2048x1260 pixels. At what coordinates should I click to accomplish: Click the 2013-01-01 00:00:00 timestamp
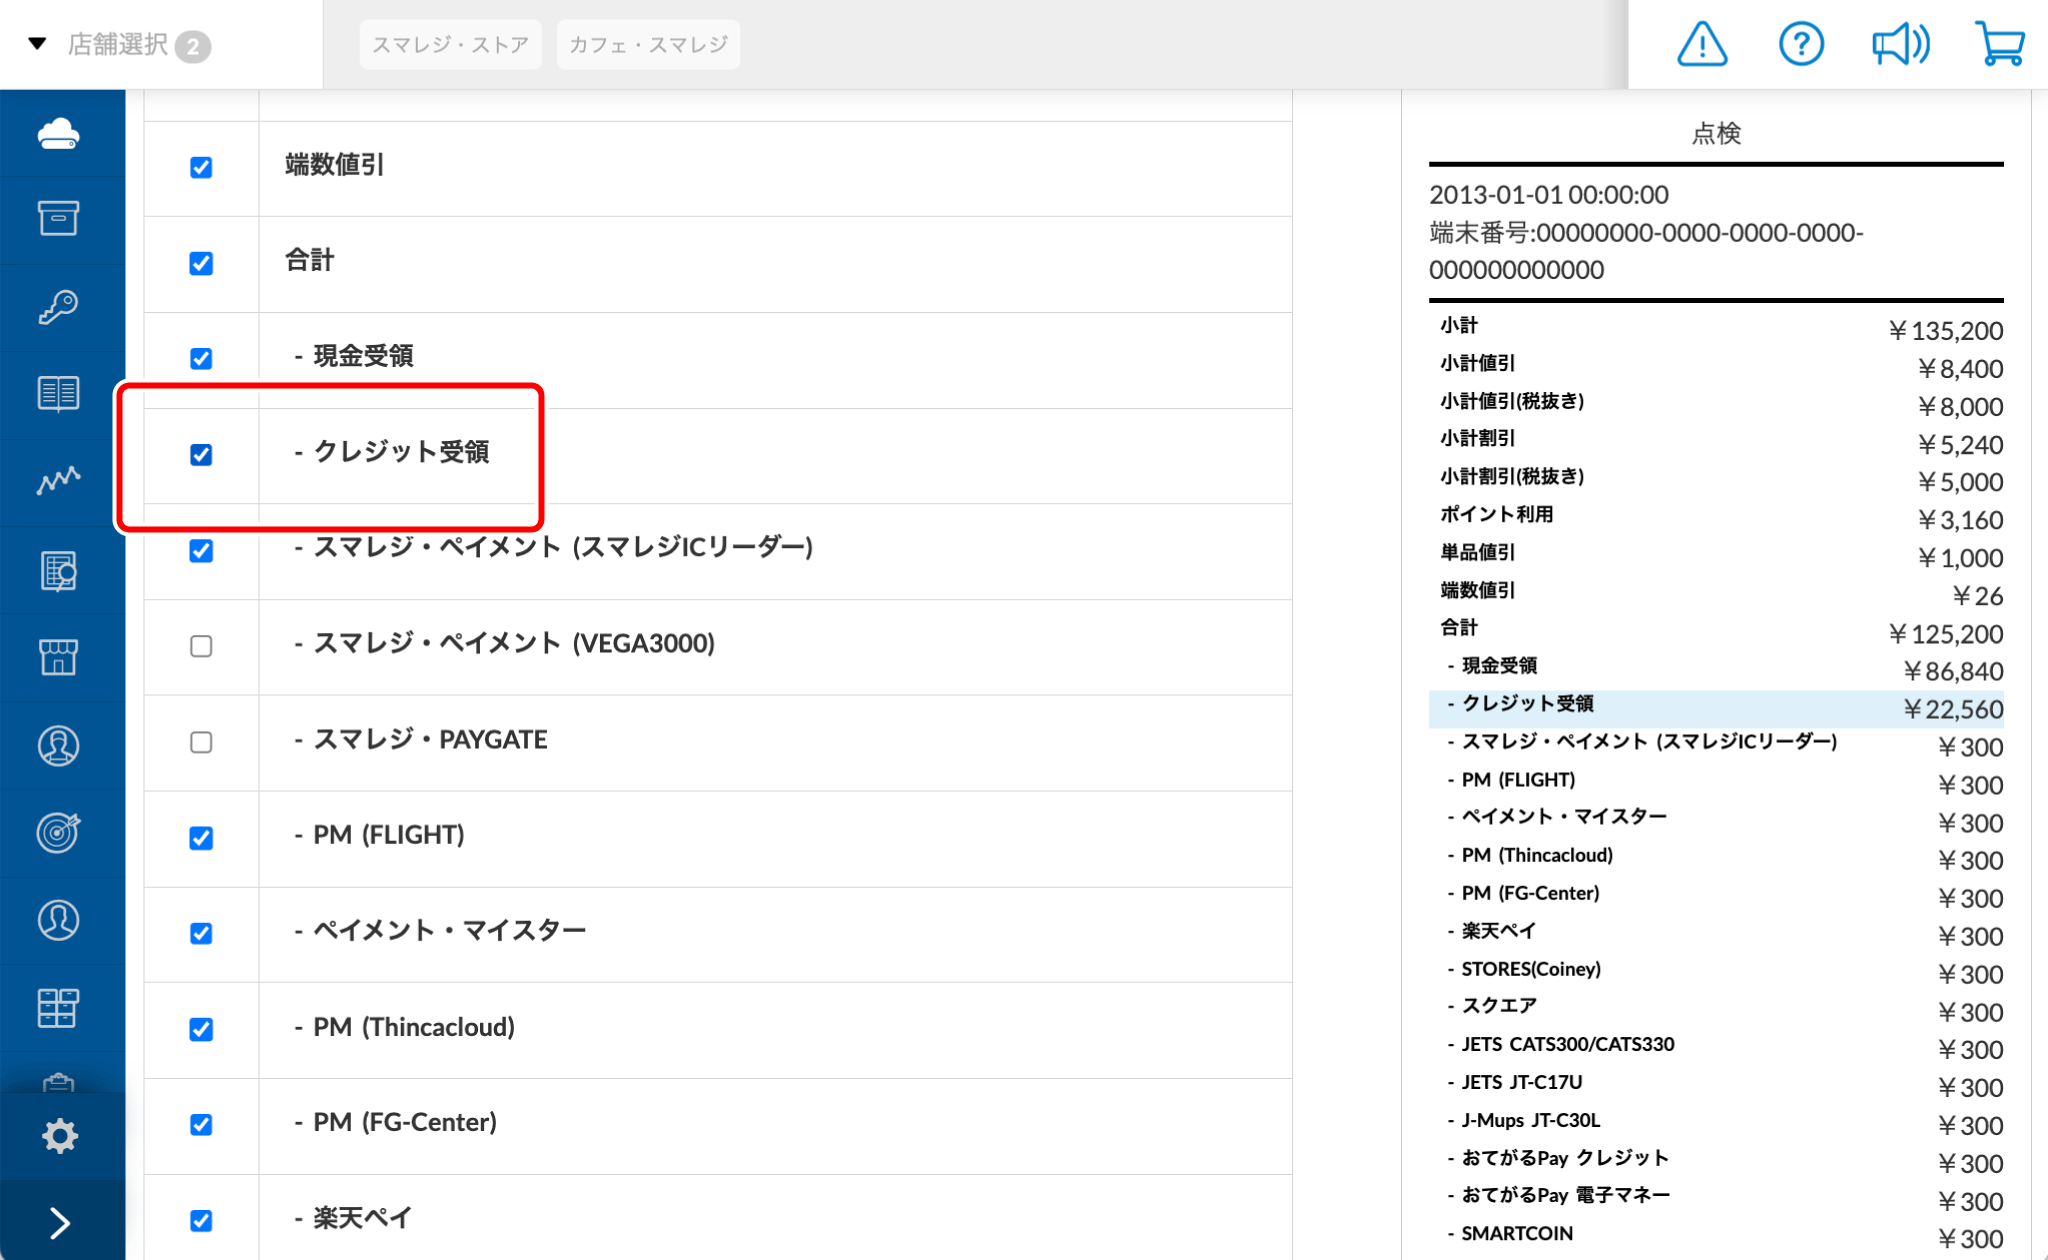coord(1549,194)
